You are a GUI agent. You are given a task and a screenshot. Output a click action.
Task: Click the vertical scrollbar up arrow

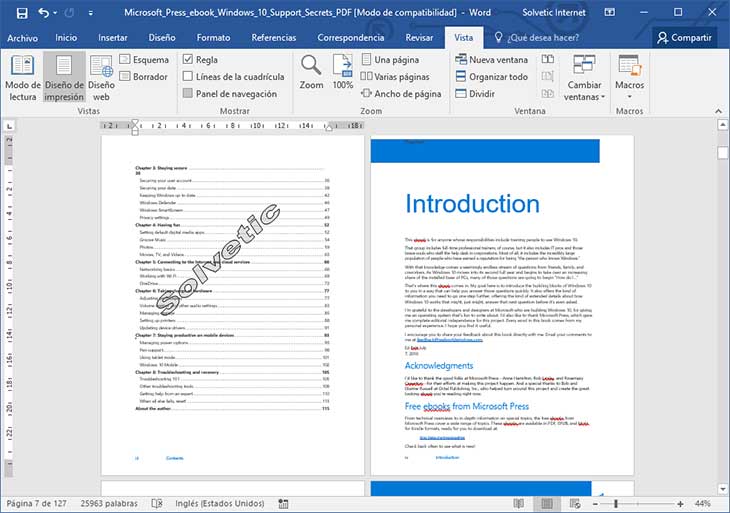pos(723,125)
